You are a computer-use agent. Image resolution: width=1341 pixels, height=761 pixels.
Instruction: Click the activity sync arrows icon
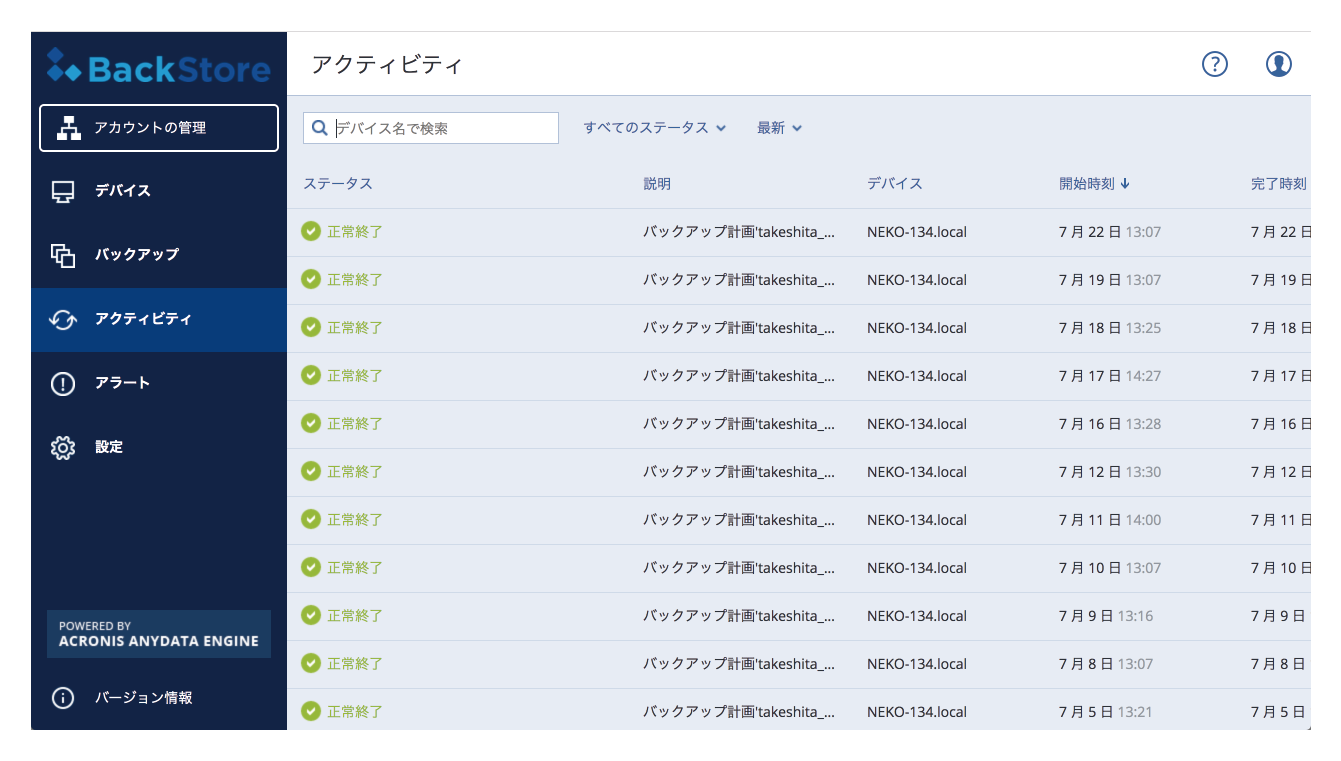tap(63, 319)
